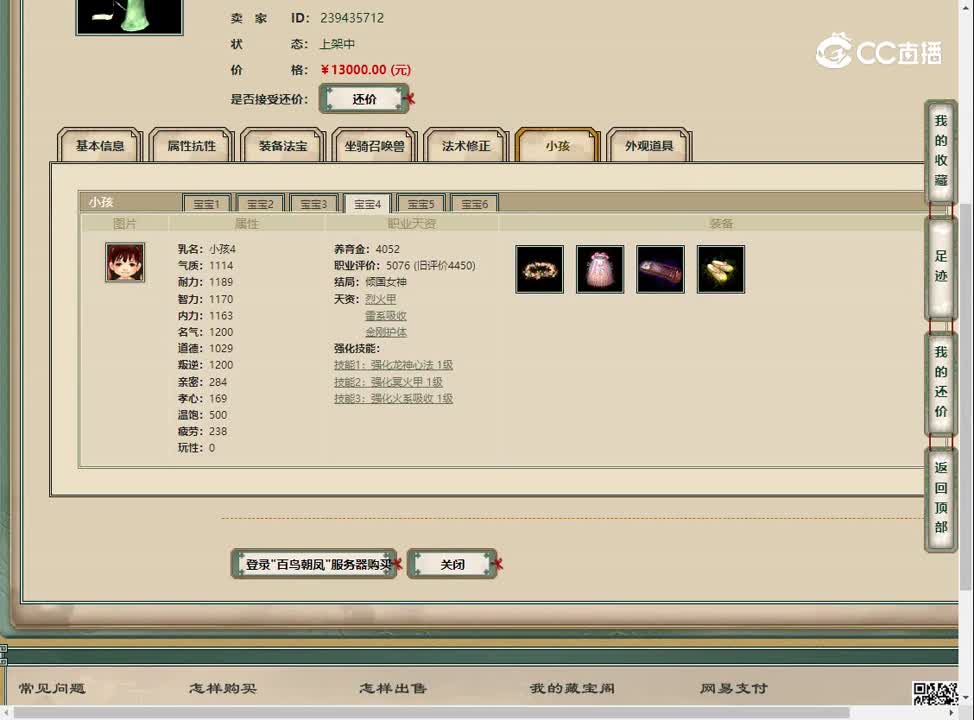Click 耐力 value 1189
The width and height of the screenshot is (974, 720).
[x=221, y=282]
